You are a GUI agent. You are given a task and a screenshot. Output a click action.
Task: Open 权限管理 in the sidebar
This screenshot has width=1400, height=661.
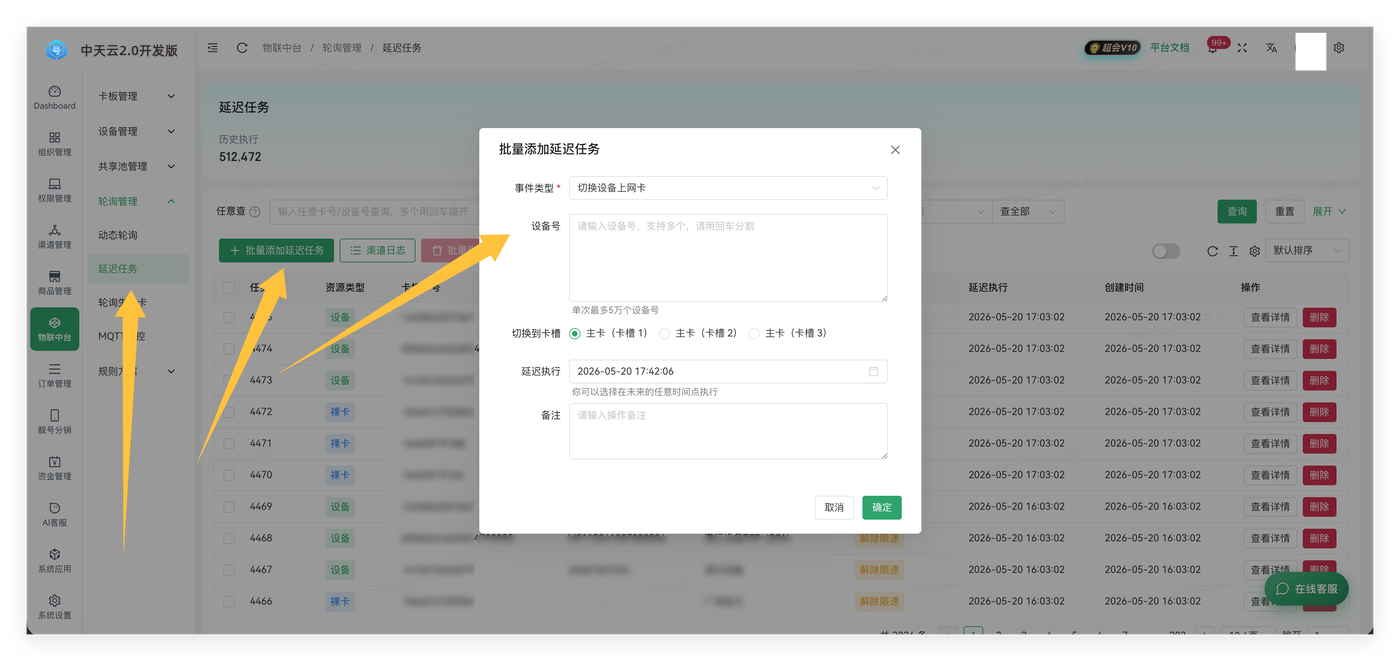point(54,190)
